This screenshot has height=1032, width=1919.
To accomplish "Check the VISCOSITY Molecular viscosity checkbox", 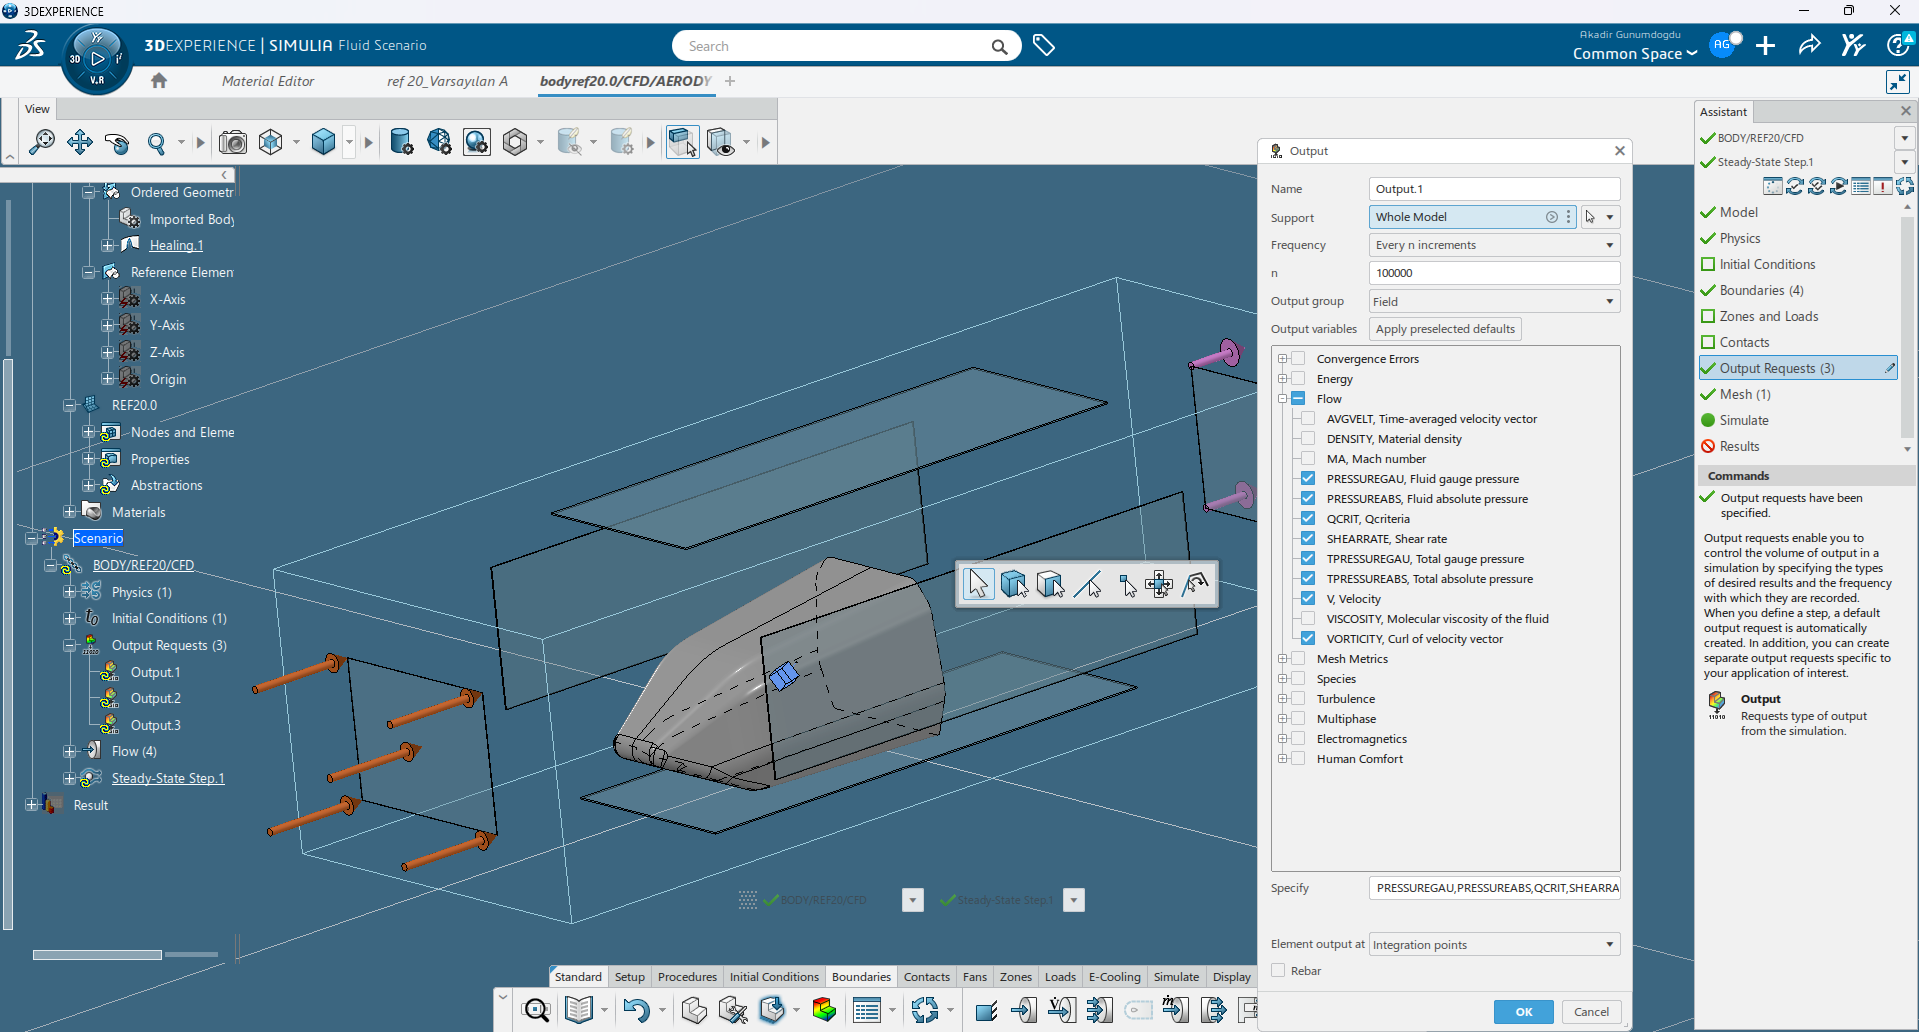I will [1308, 619].
